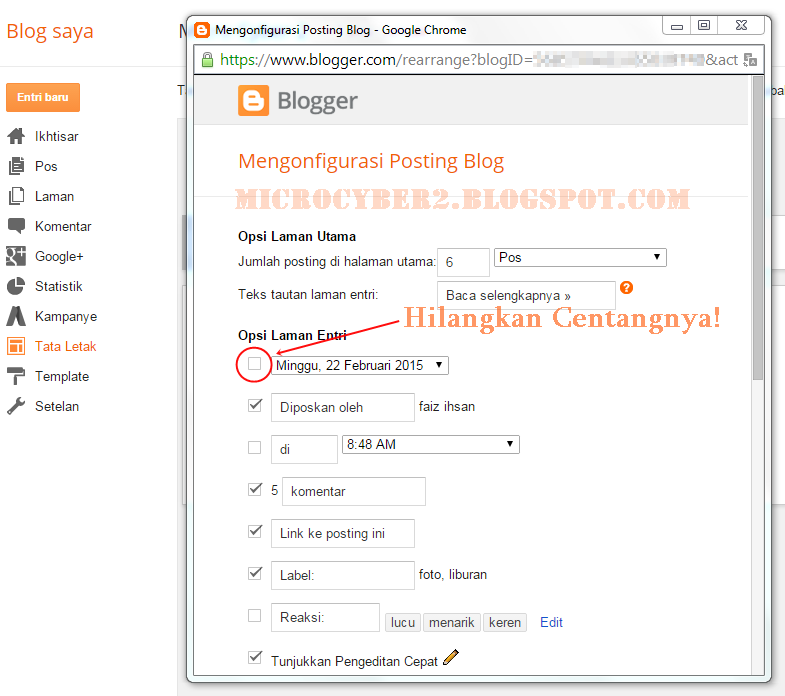Image resolution: width=785 pixels, height=696 pixels.
Task: Click the Statistik pie chart icon
Action: (x=16, y=286)
